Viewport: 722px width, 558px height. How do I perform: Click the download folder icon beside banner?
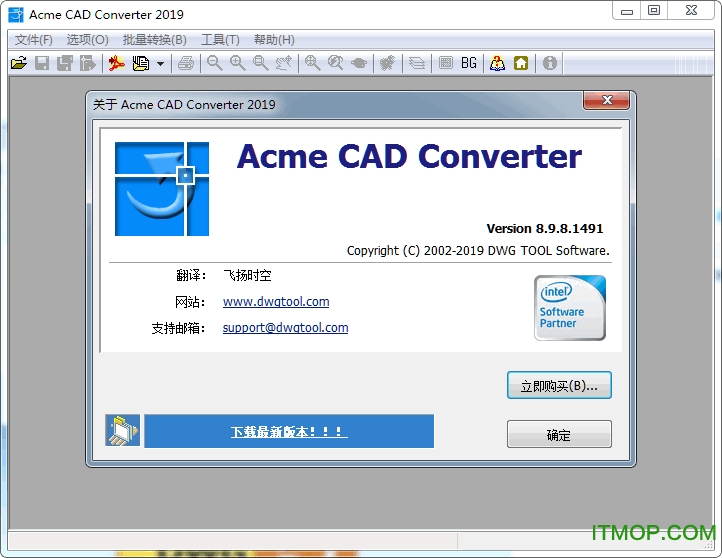click(x=122, y=430)
